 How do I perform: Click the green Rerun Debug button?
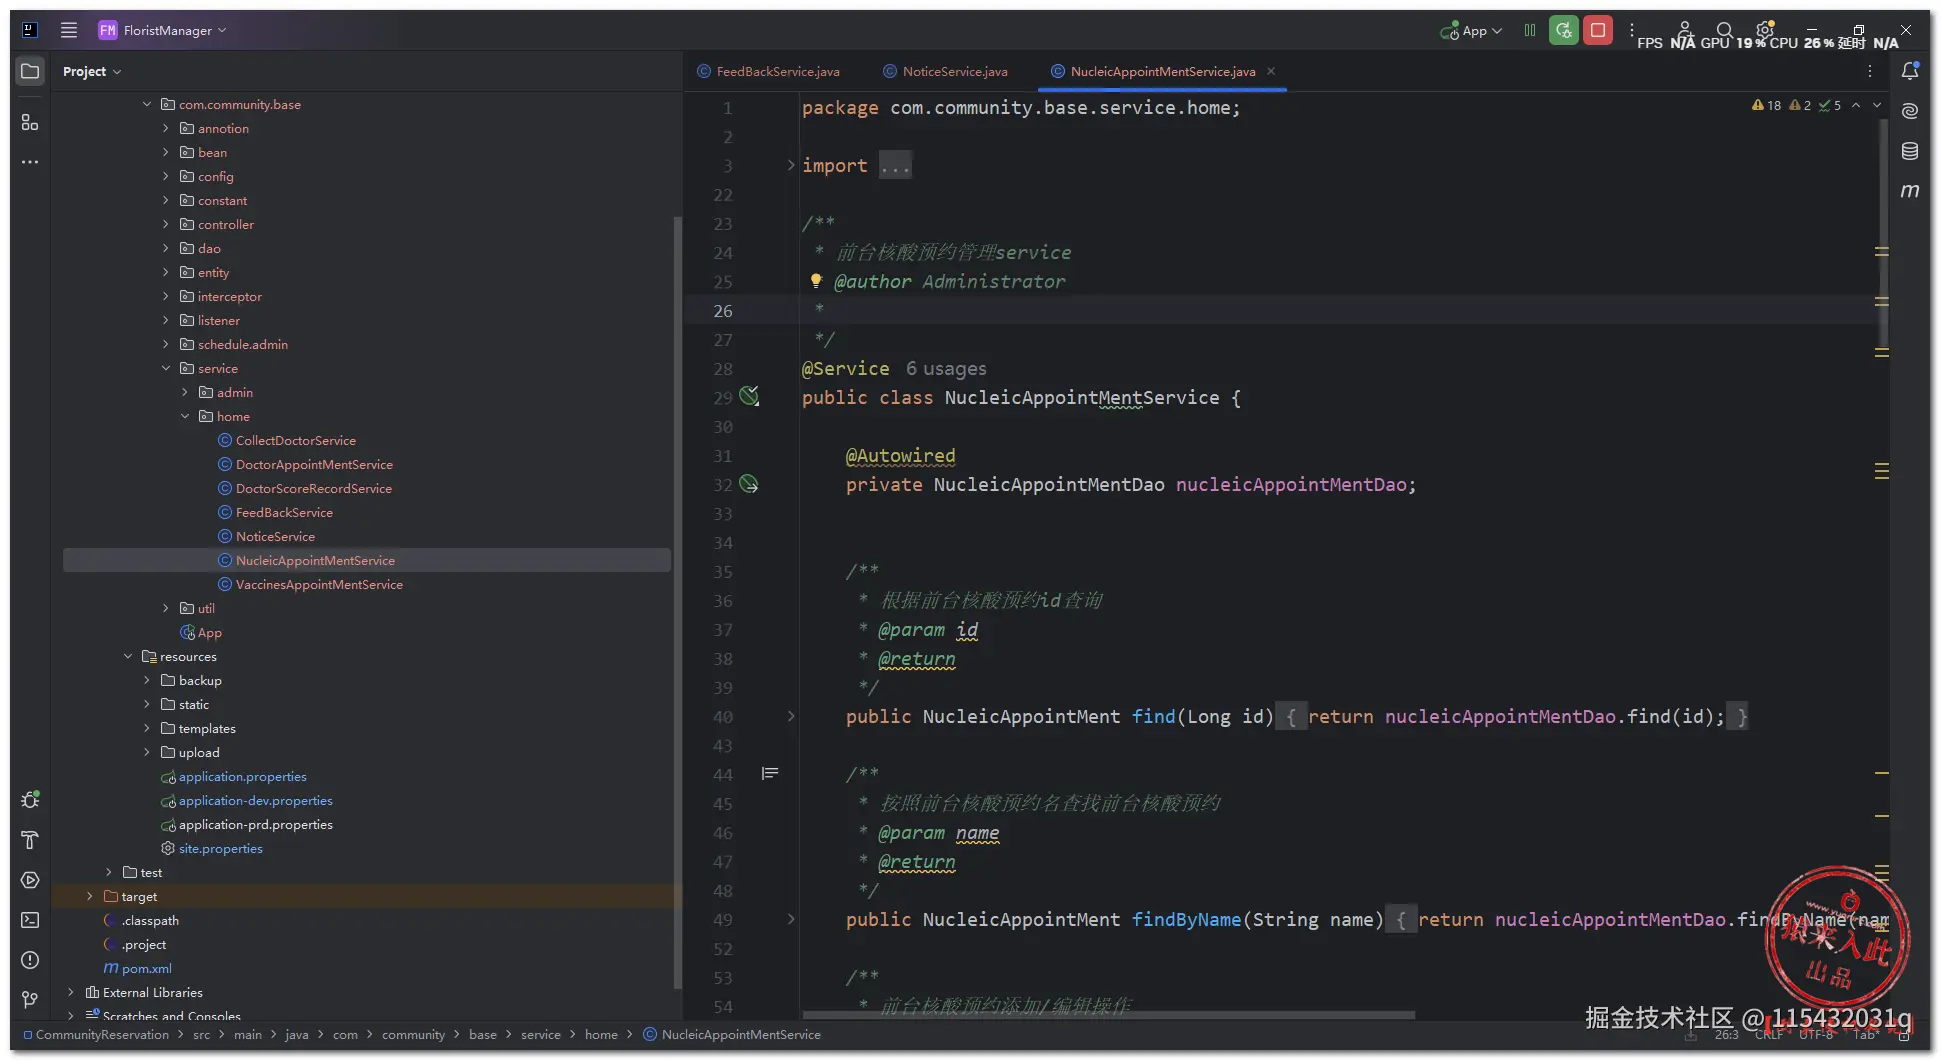[x=1564, y=31]
